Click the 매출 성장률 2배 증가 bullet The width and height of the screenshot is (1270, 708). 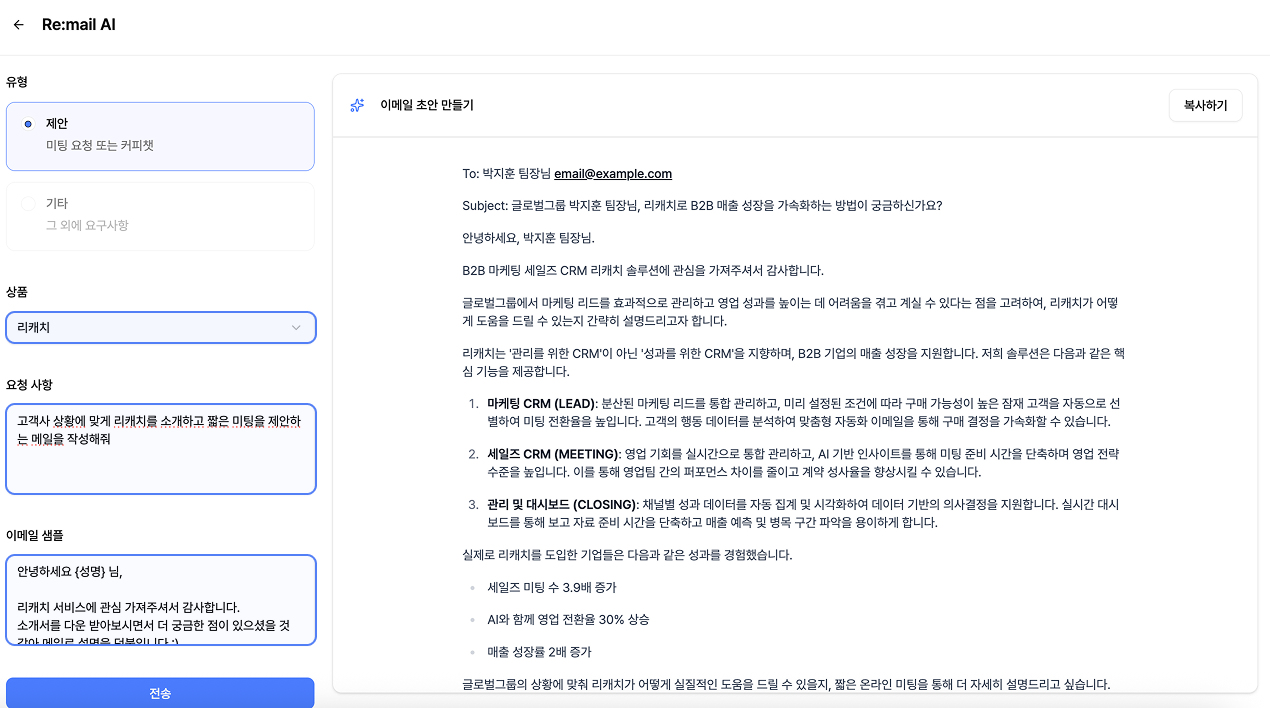539,652
